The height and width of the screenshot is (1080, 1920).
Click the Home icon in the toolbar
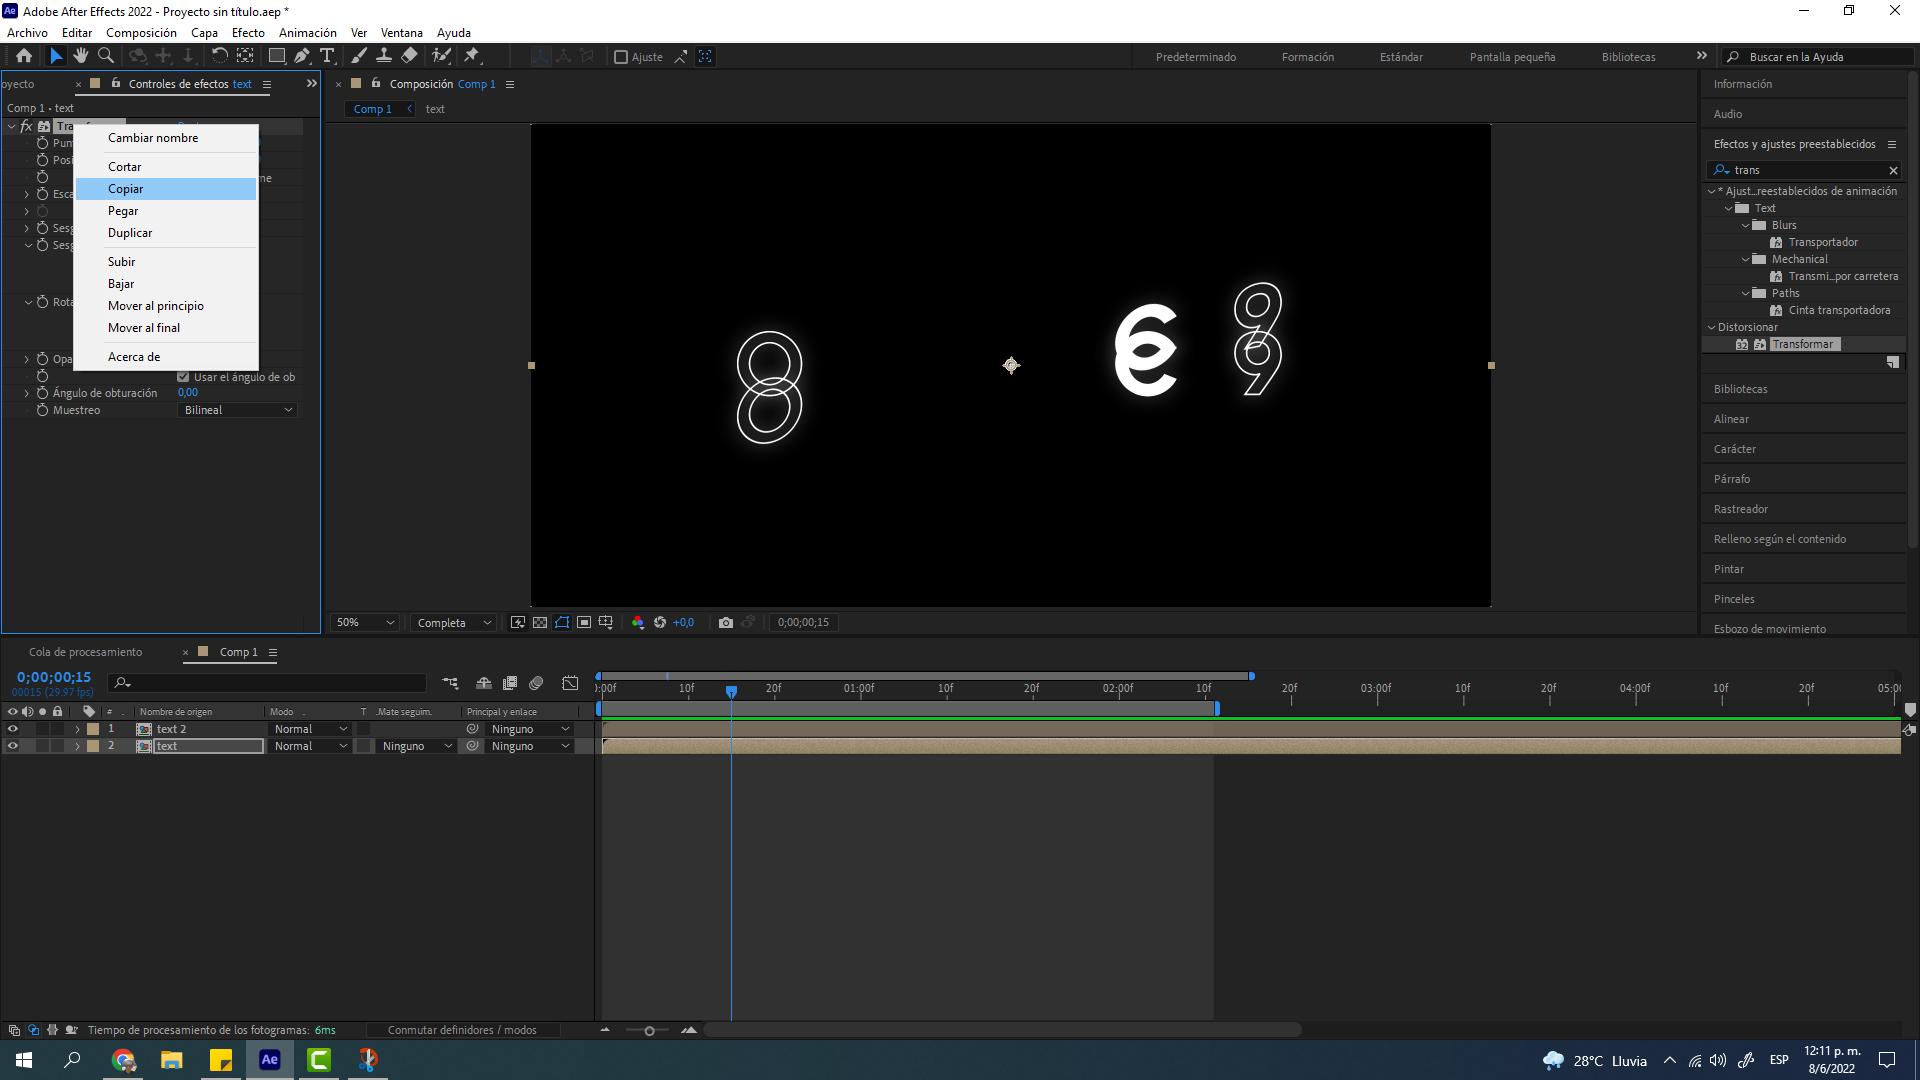tap(24, 56)
